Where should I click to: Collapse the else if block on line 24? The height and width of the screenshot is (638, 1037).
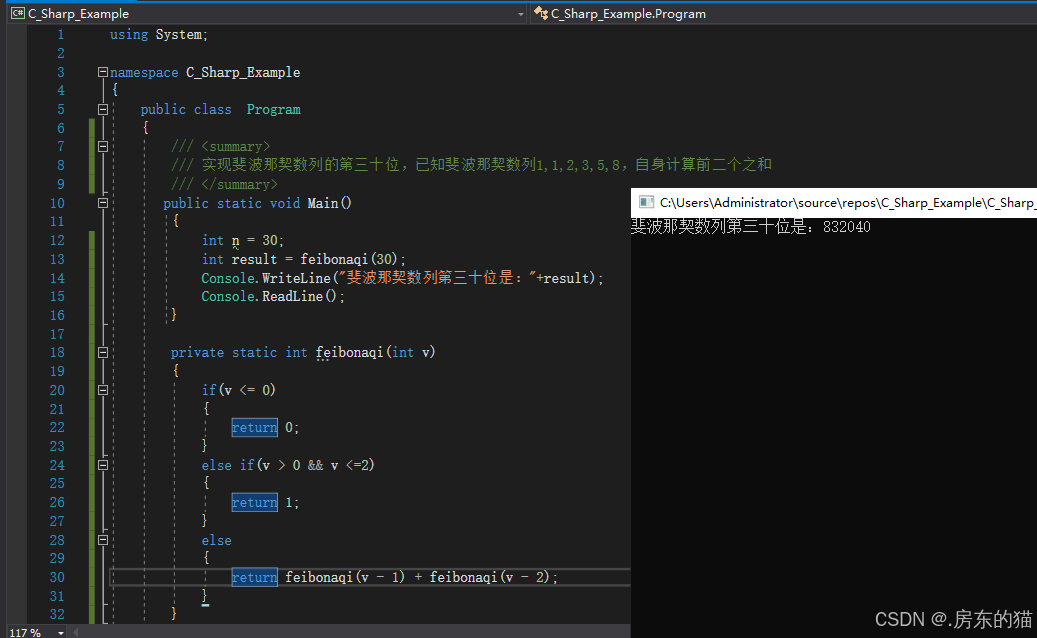103,465
